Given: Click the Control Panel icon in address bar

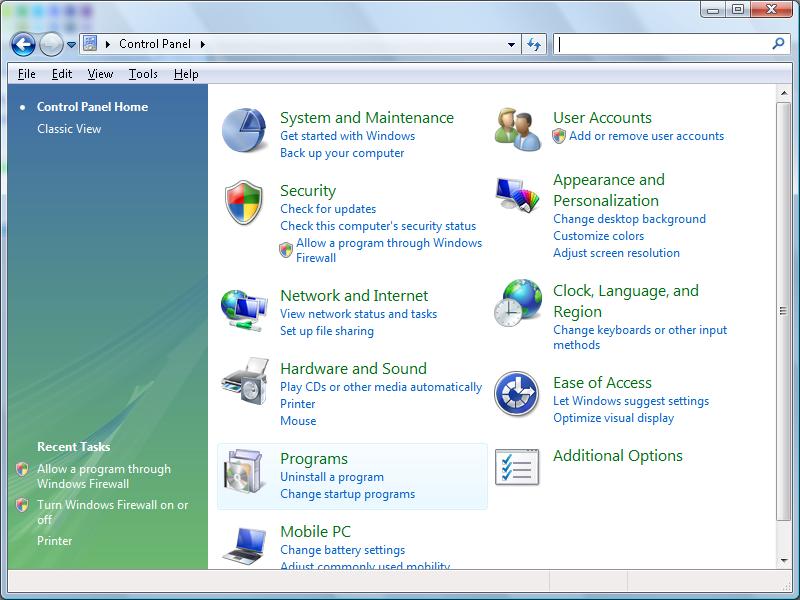Looking at the screenshot, I should point(90,43).
